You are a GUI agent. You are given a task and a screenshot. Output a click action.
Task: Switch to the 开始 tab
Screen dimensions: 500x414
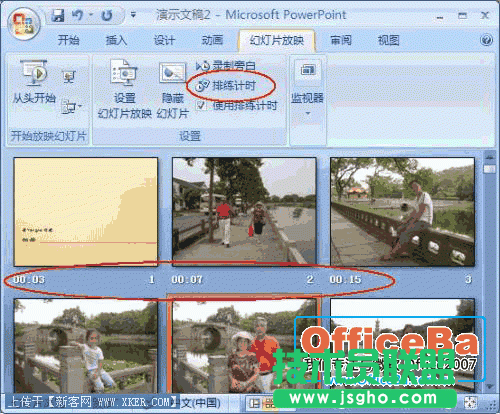pos(68,40)
